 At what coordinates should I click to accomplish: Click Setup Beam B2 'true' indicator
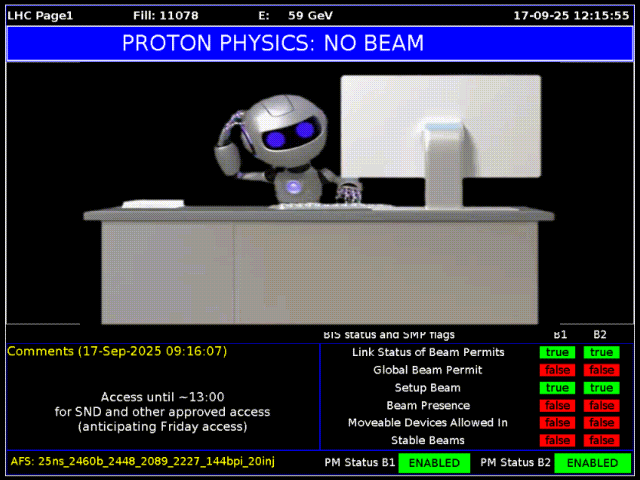(x=601, y=388)
